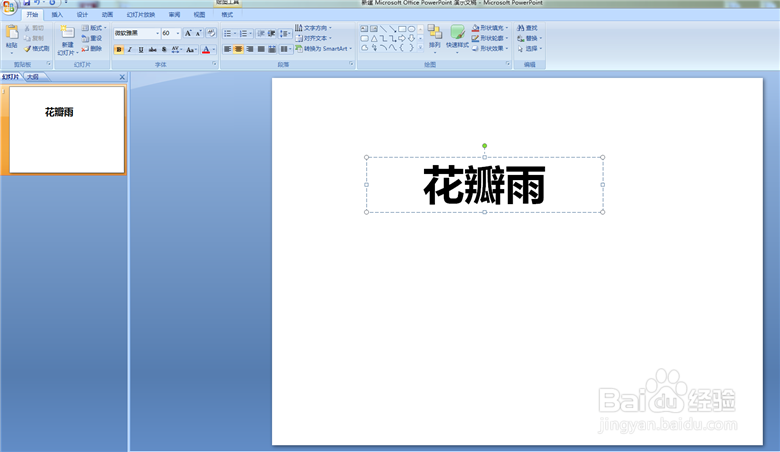Click the Columns icon
780x452 pixels.
coord(285,49)
